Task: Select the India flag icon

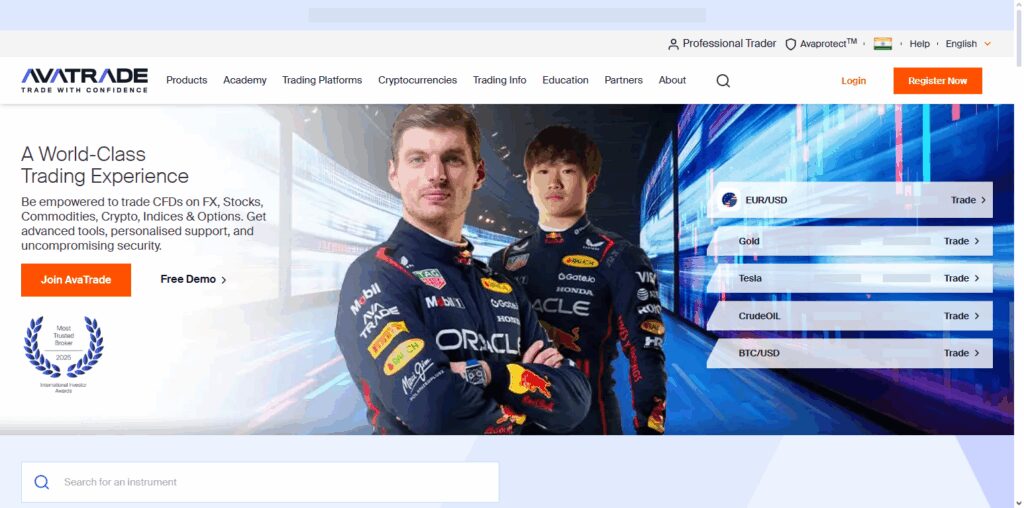Action: (883, 44)
